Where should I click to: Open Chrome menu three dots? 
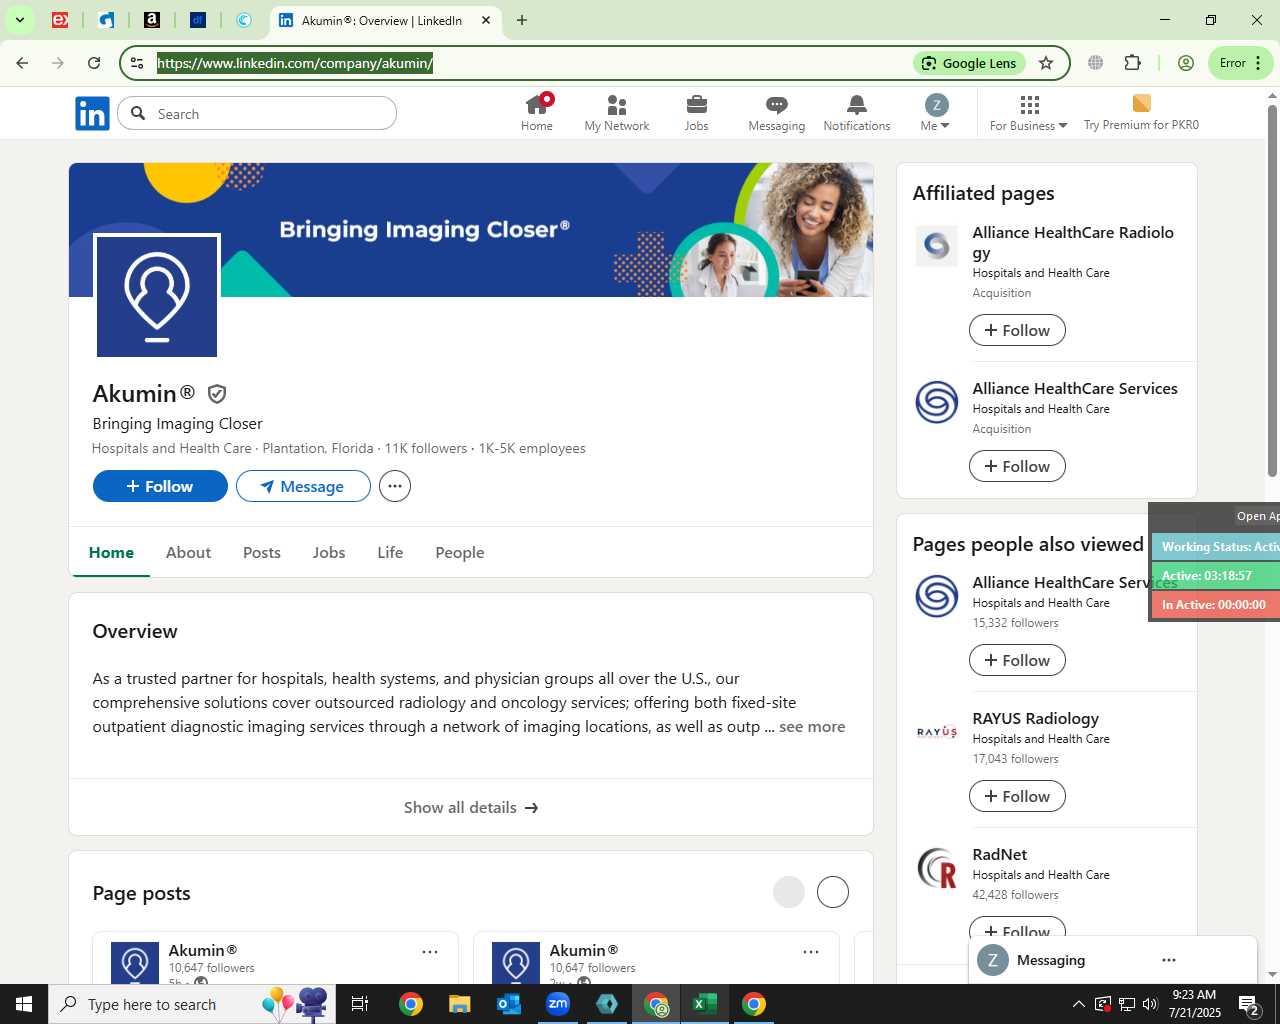click(1258, 63)
